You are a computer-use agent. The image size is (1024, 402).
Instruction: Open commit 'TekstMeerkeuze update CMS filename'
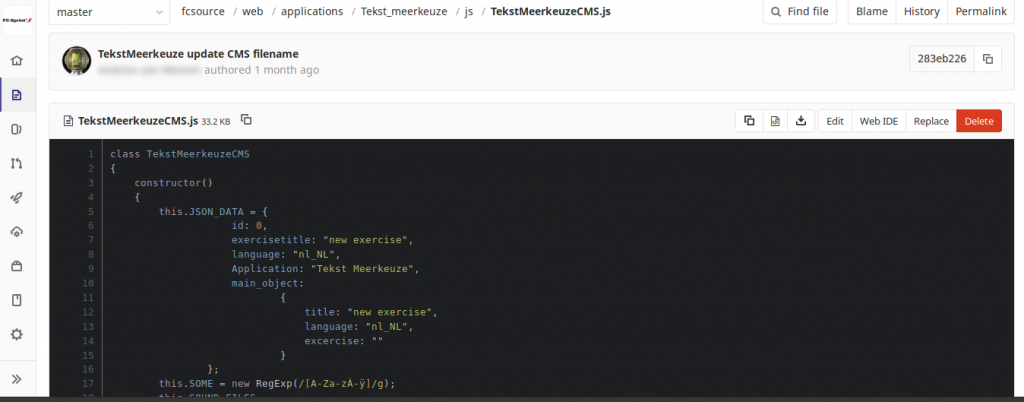point(198,53)
